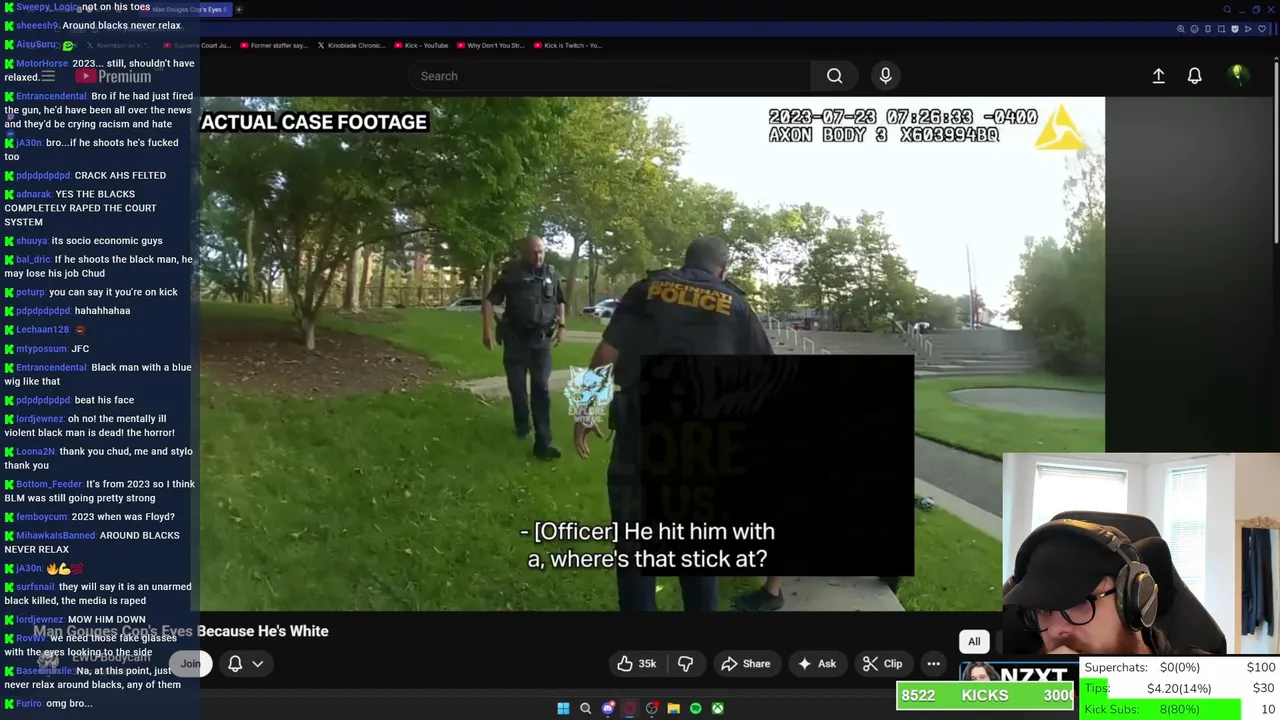Open Discord from the taskbar
This screenshot has height=720, width=1280.
tap(607, 708)
